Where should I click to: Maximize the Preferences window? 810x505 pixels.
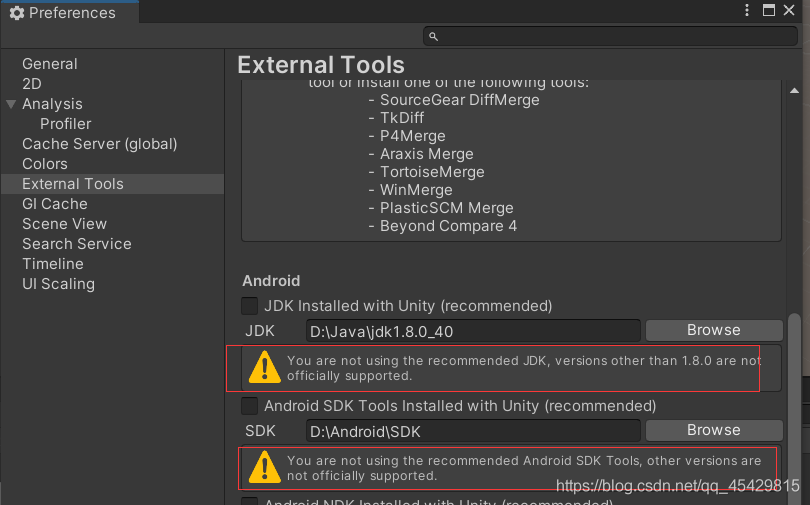pyautogui.click(x=769, y=10)
